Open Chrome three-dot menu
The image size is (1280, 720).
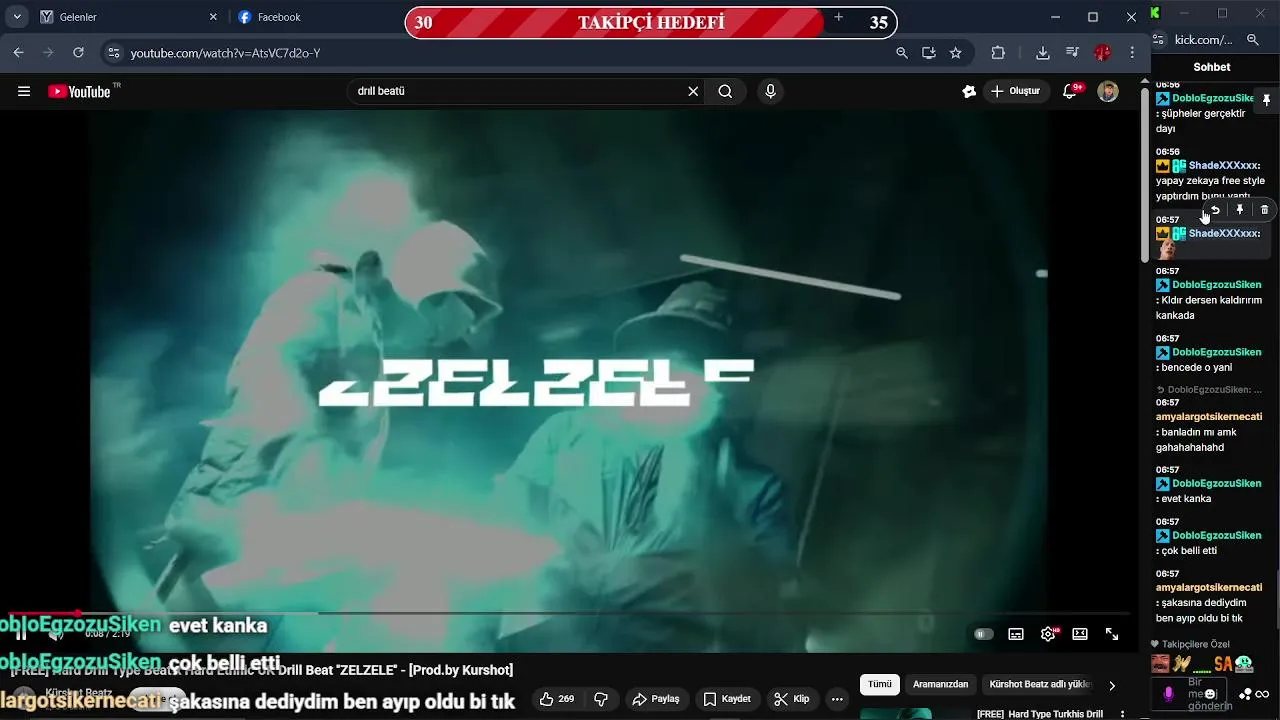tap(1132, 52)
